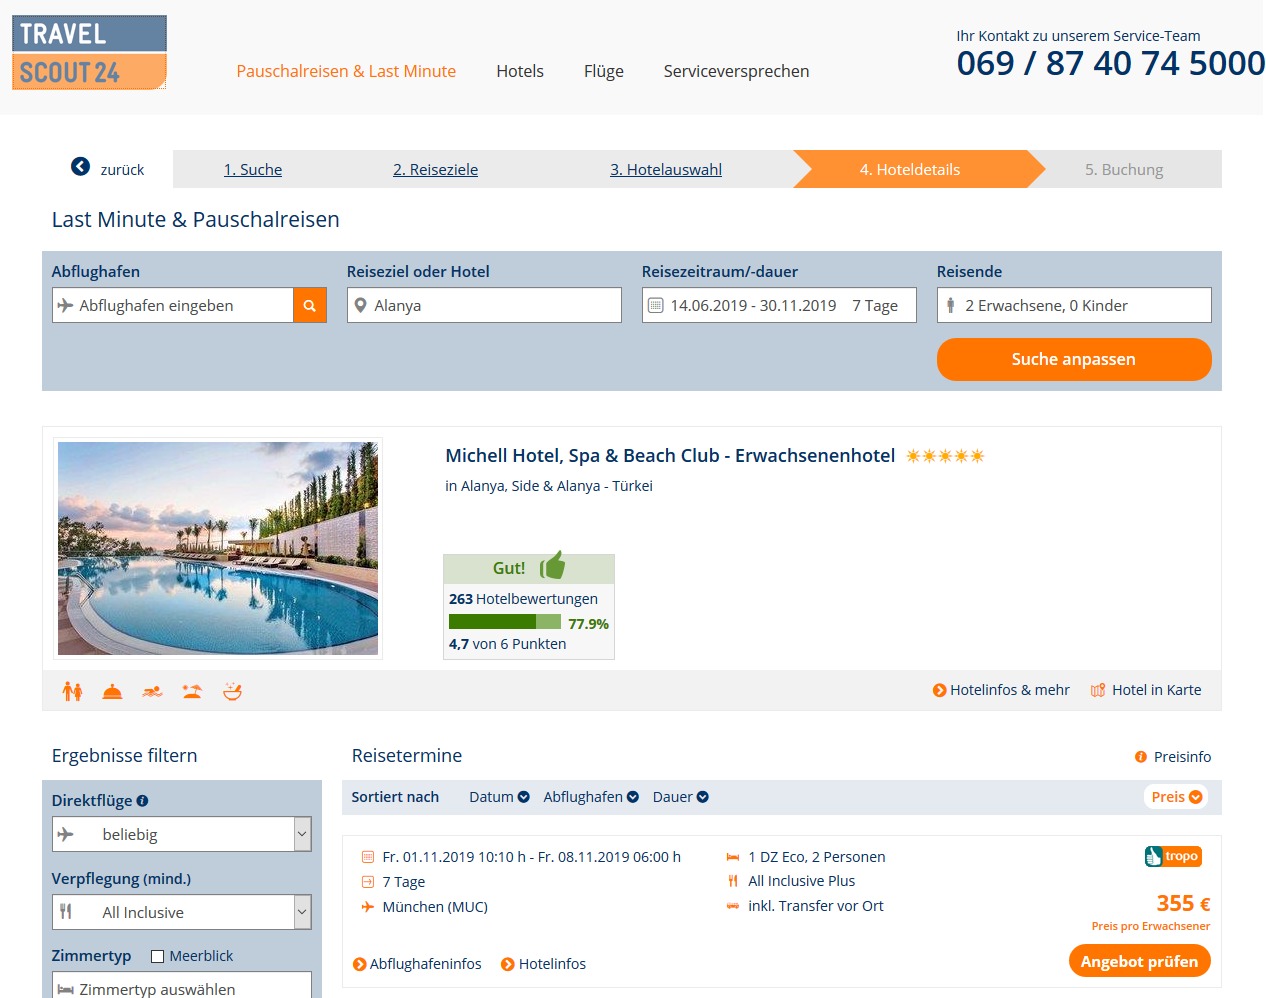1266x998 pixels.
Task: Click the swimming pool amenity icon
Action: point(152,691)
